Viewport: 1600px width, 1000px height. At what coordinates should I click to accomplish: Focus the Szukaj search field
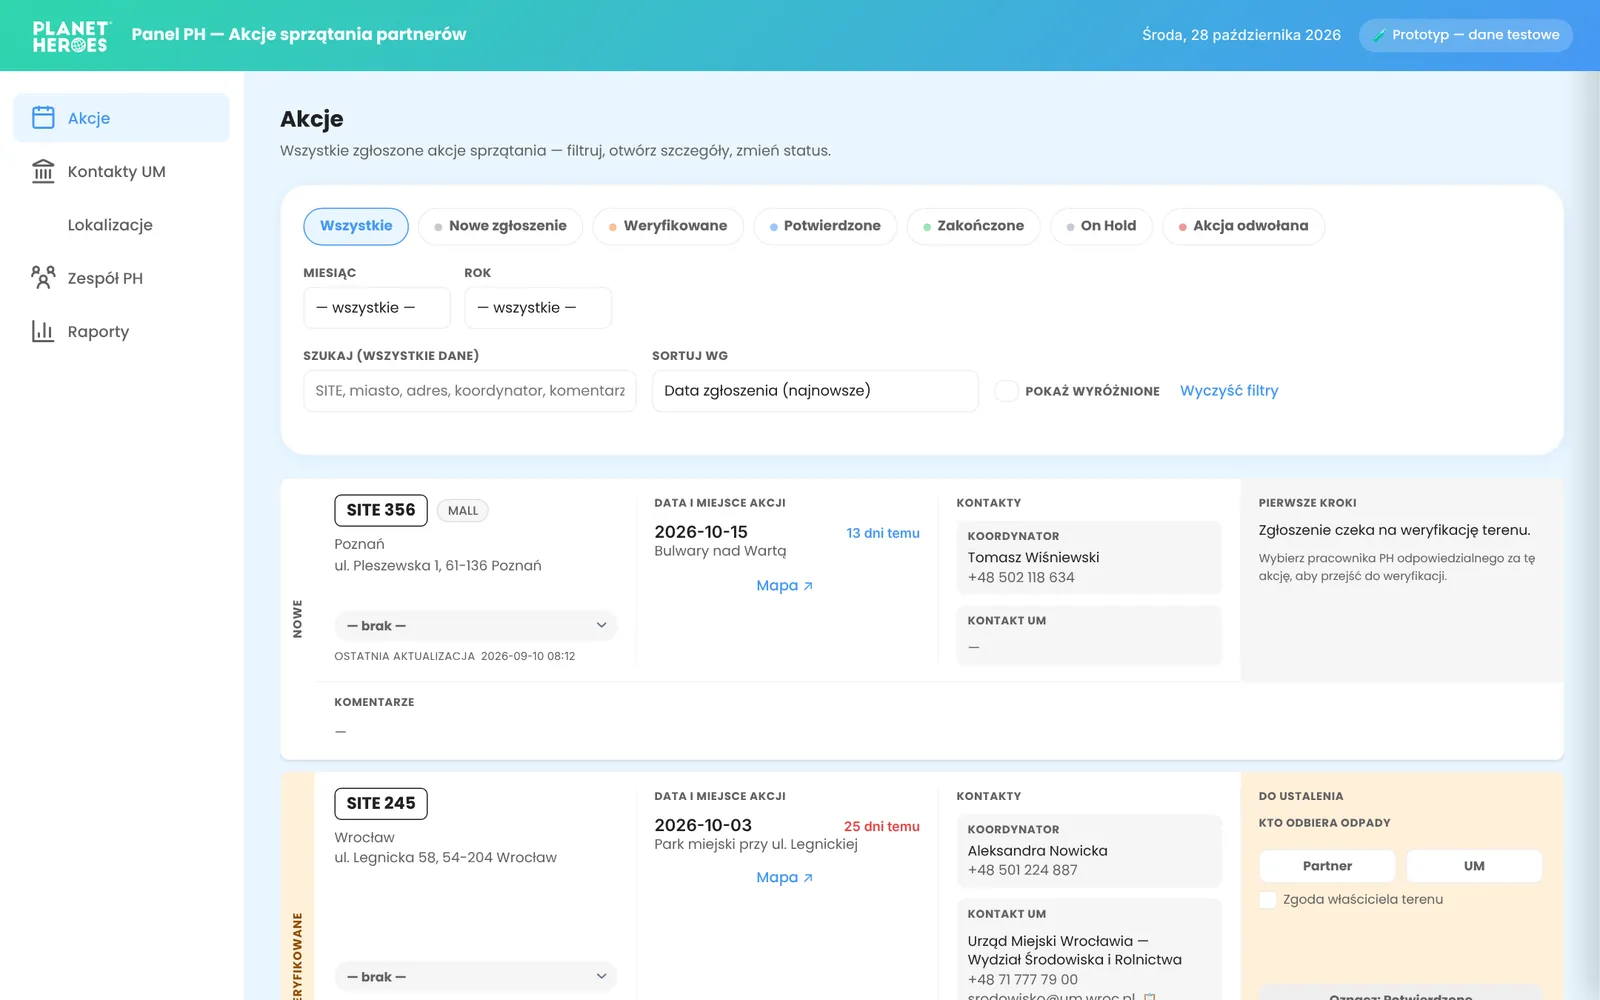470,391
